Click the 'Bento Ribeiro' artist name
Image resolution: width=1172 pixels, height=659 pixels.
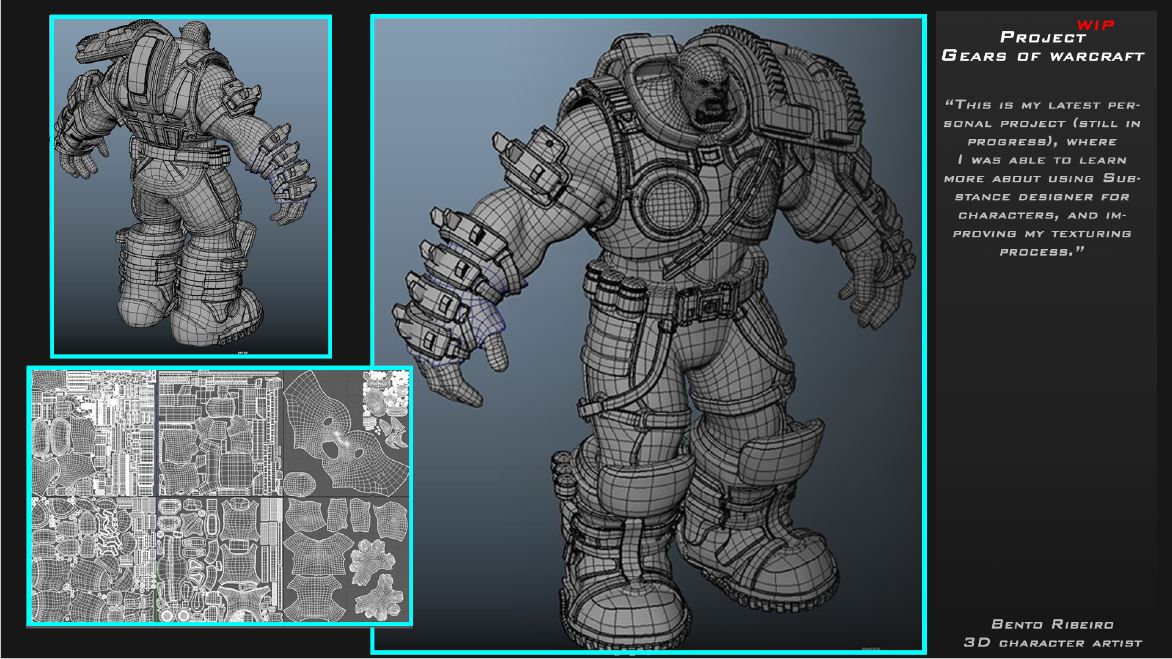(1052, 624)
